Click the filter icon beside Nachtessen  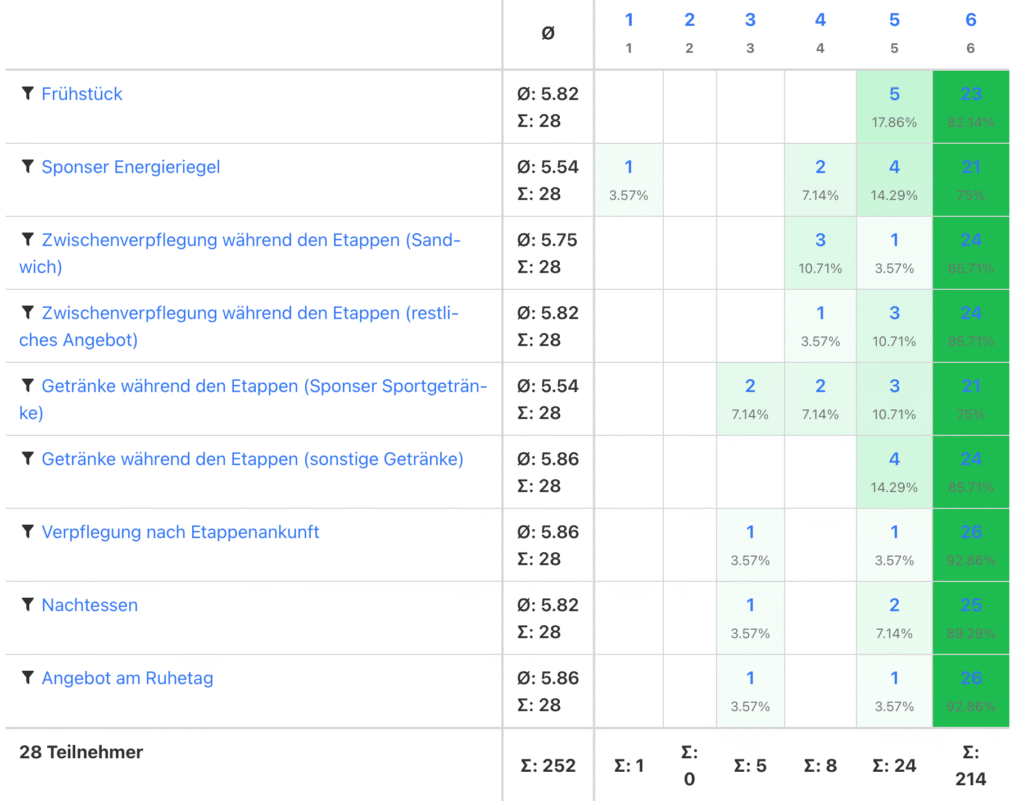(x=28, y=604)
